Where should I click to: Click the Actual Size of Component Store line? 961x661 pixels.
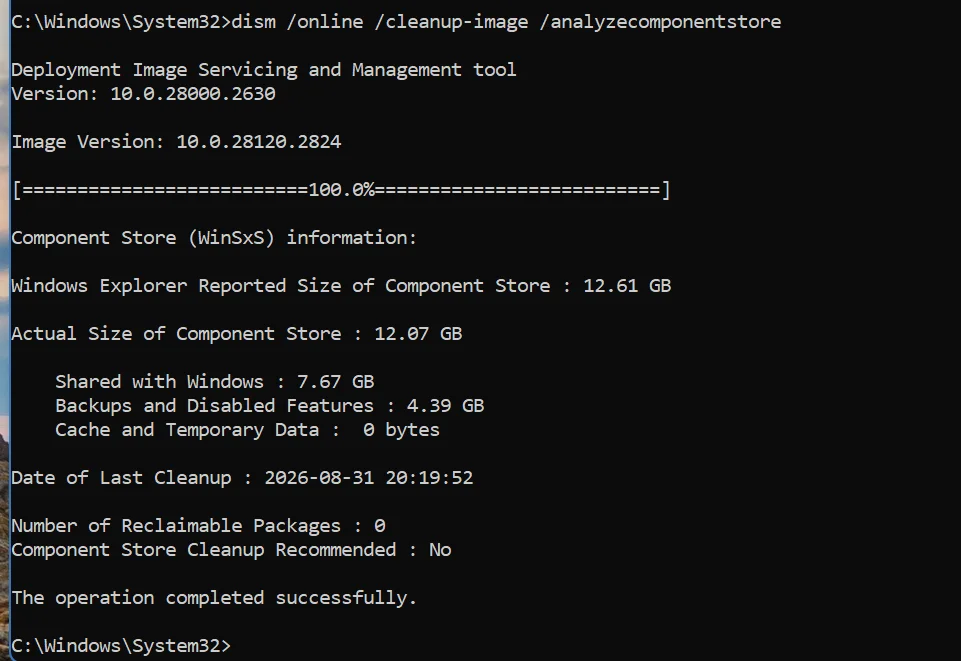(x=237, y=334)
